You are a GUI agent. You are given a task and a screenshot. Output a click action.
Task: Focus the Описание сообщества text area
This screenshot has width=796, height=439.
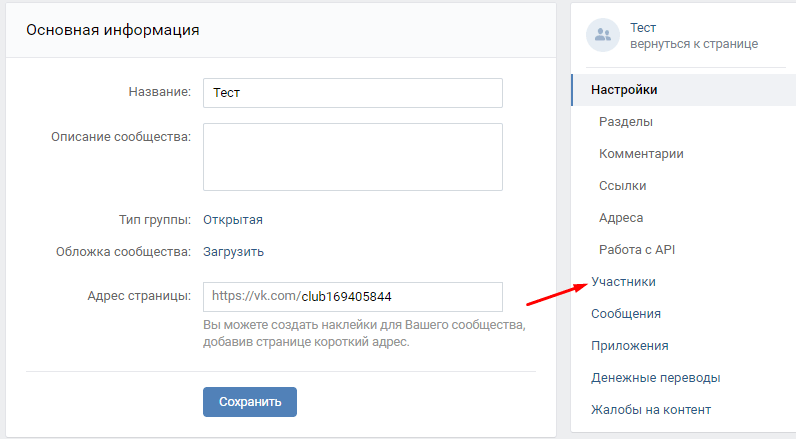[353, 157]
